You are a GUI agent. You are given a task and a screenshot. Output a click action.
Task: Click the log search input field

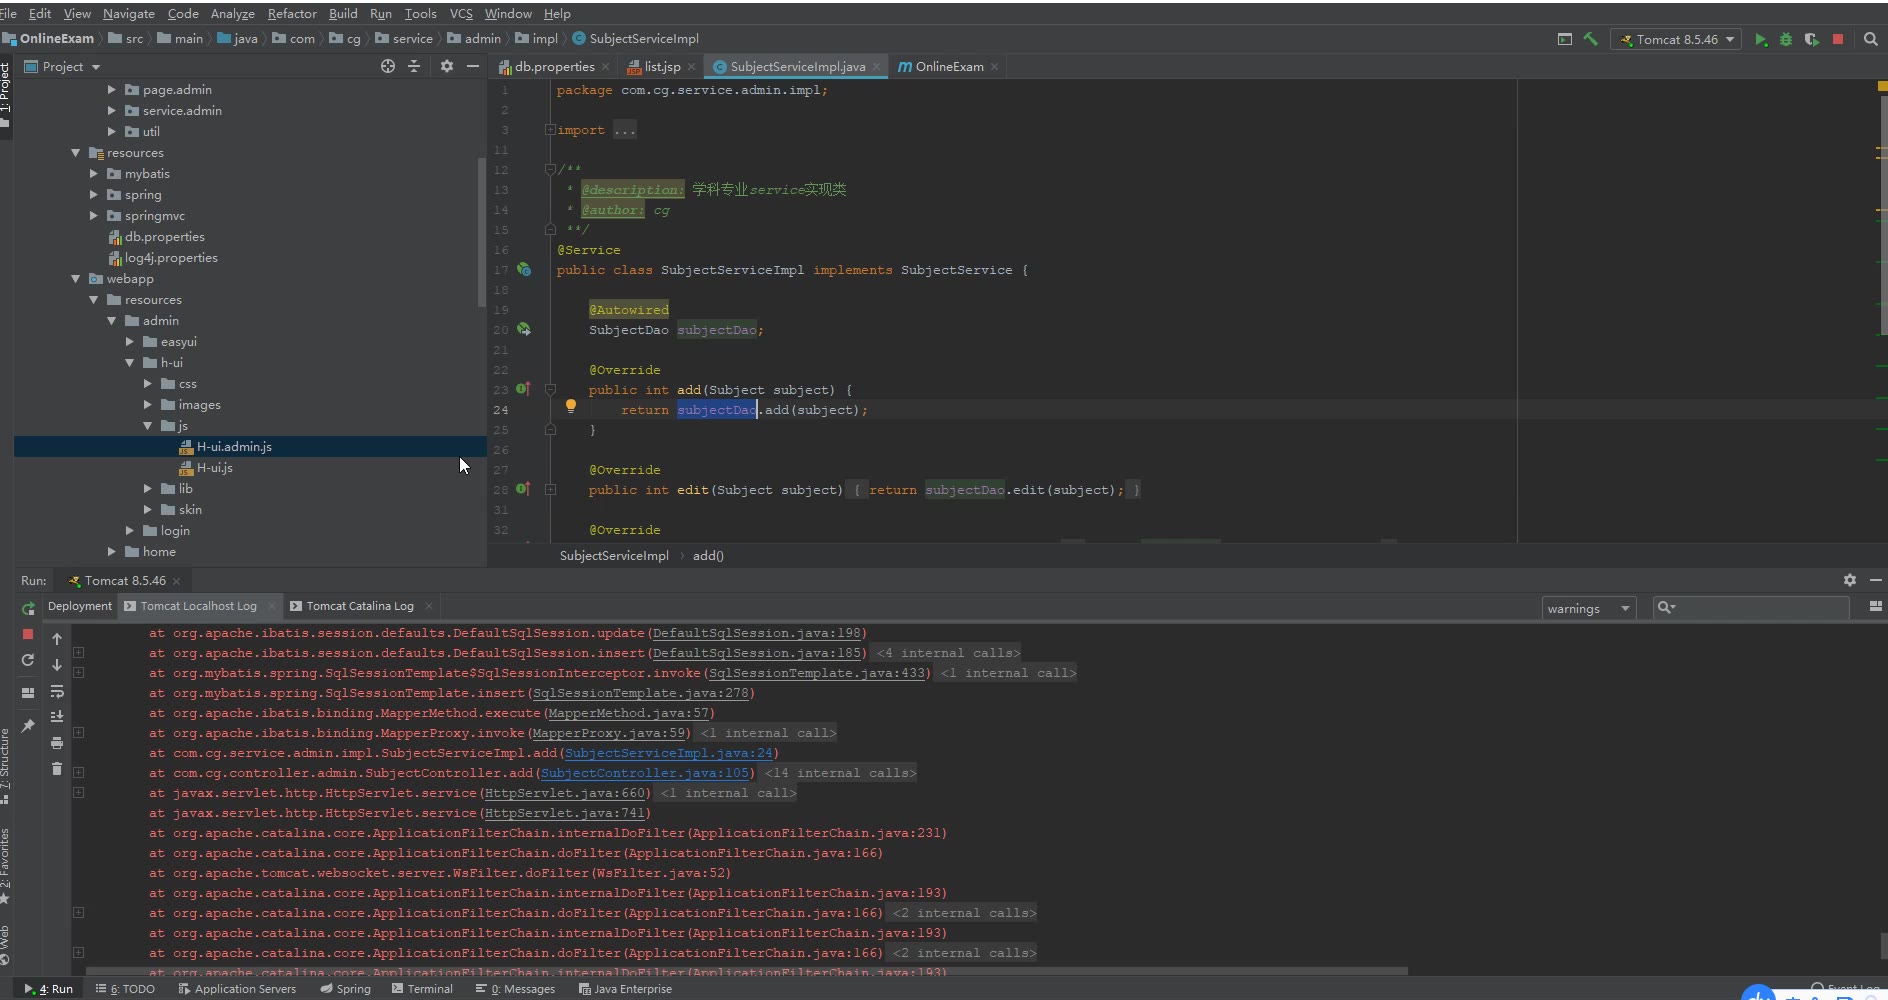1760,608
